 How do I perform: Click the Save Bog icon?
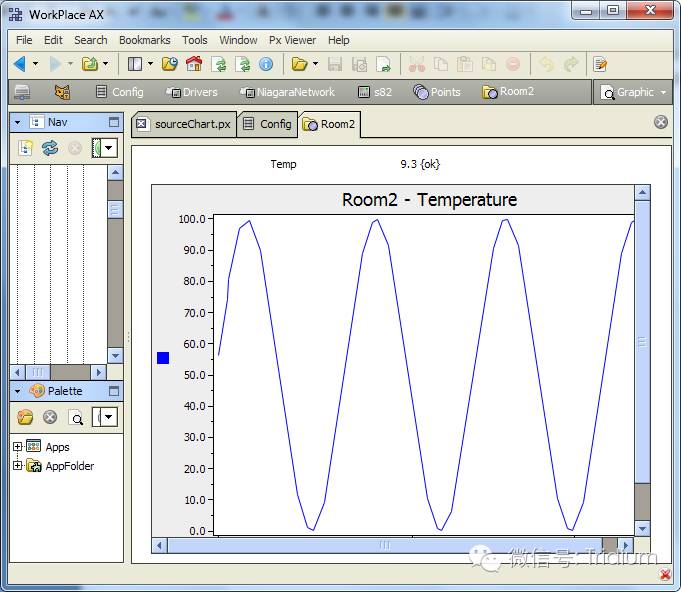(x=359, y=64)
